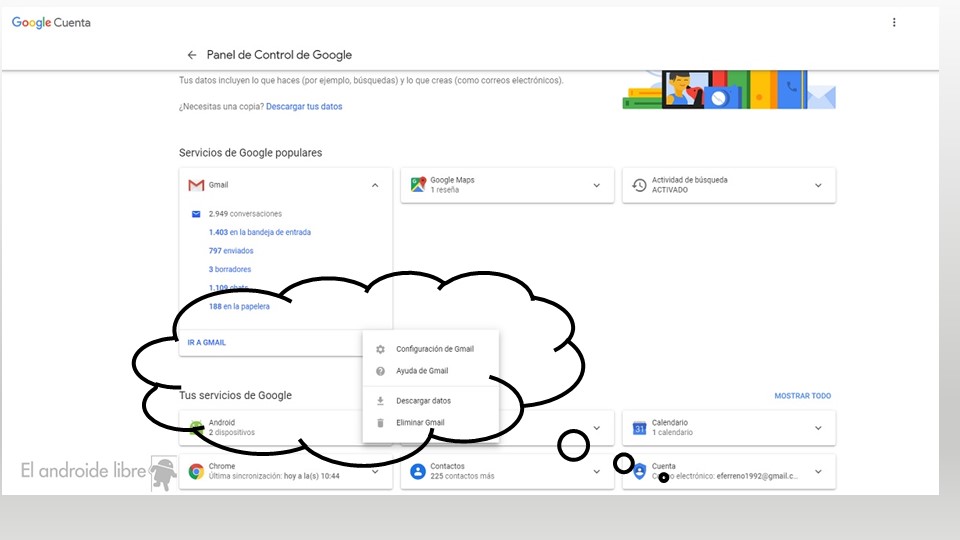Choose Eliminar Gmail from the menu
The image size is (960, 540).
(431, 422)
